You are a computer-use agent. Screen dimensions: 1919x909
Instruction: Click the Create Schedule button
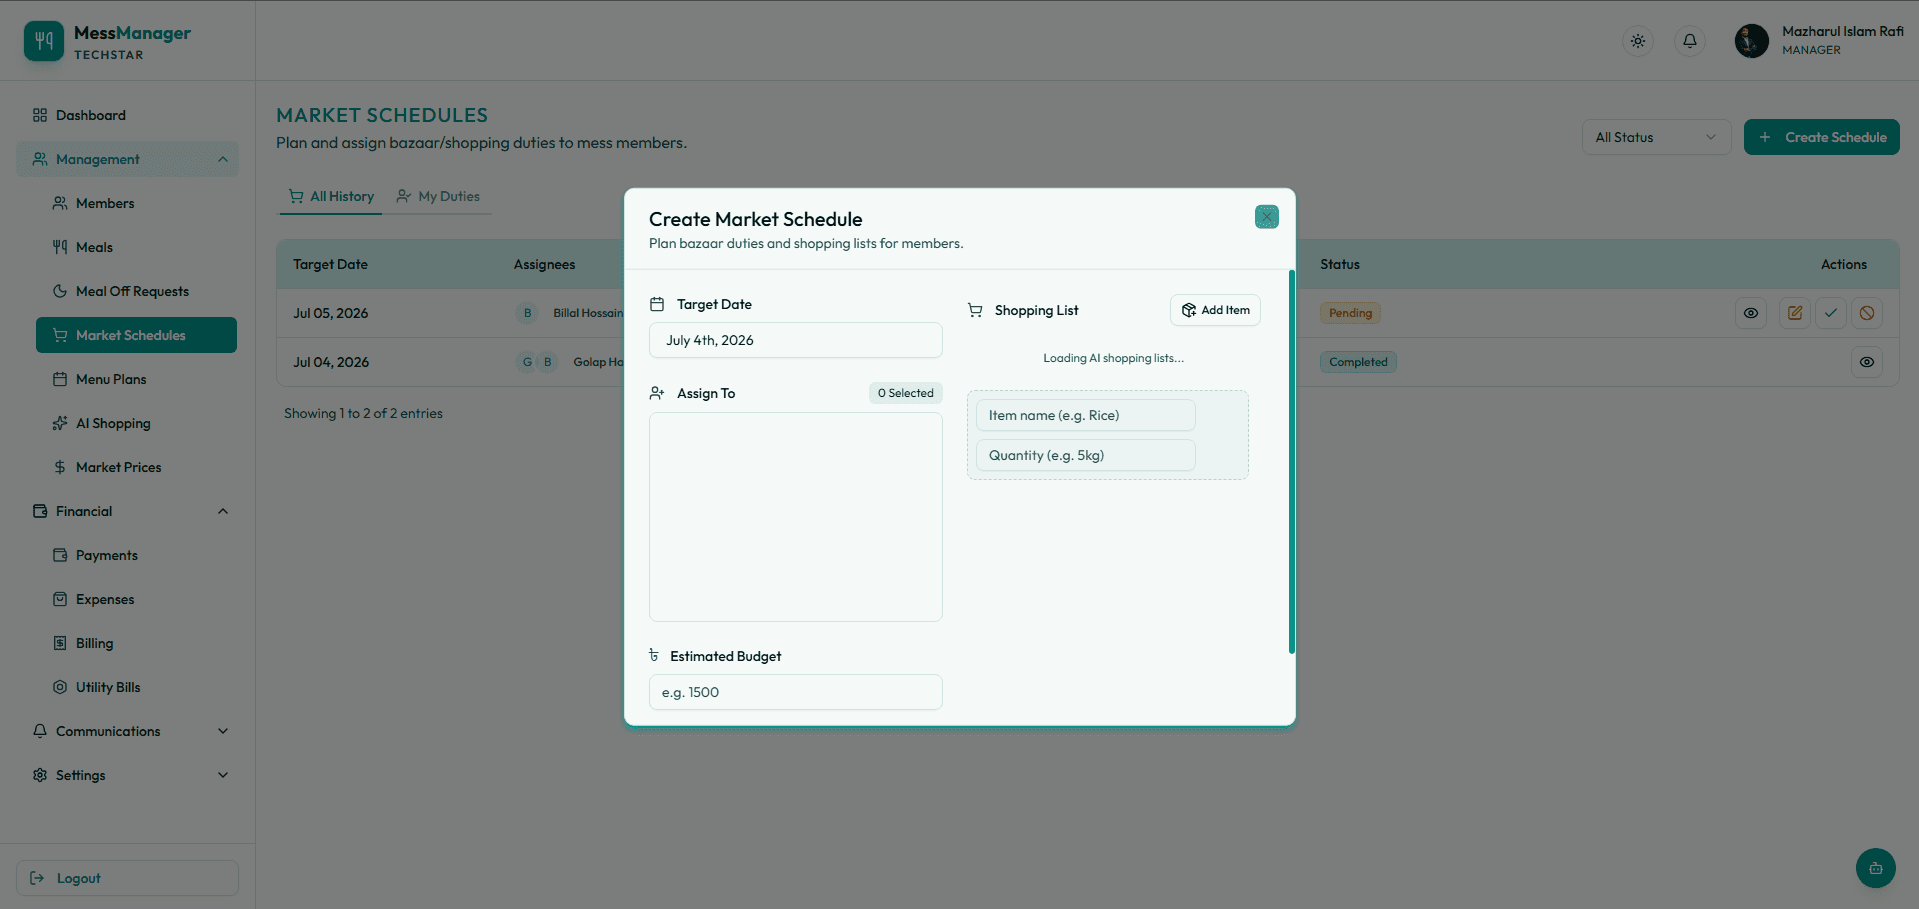click(x=1822, y=137)
